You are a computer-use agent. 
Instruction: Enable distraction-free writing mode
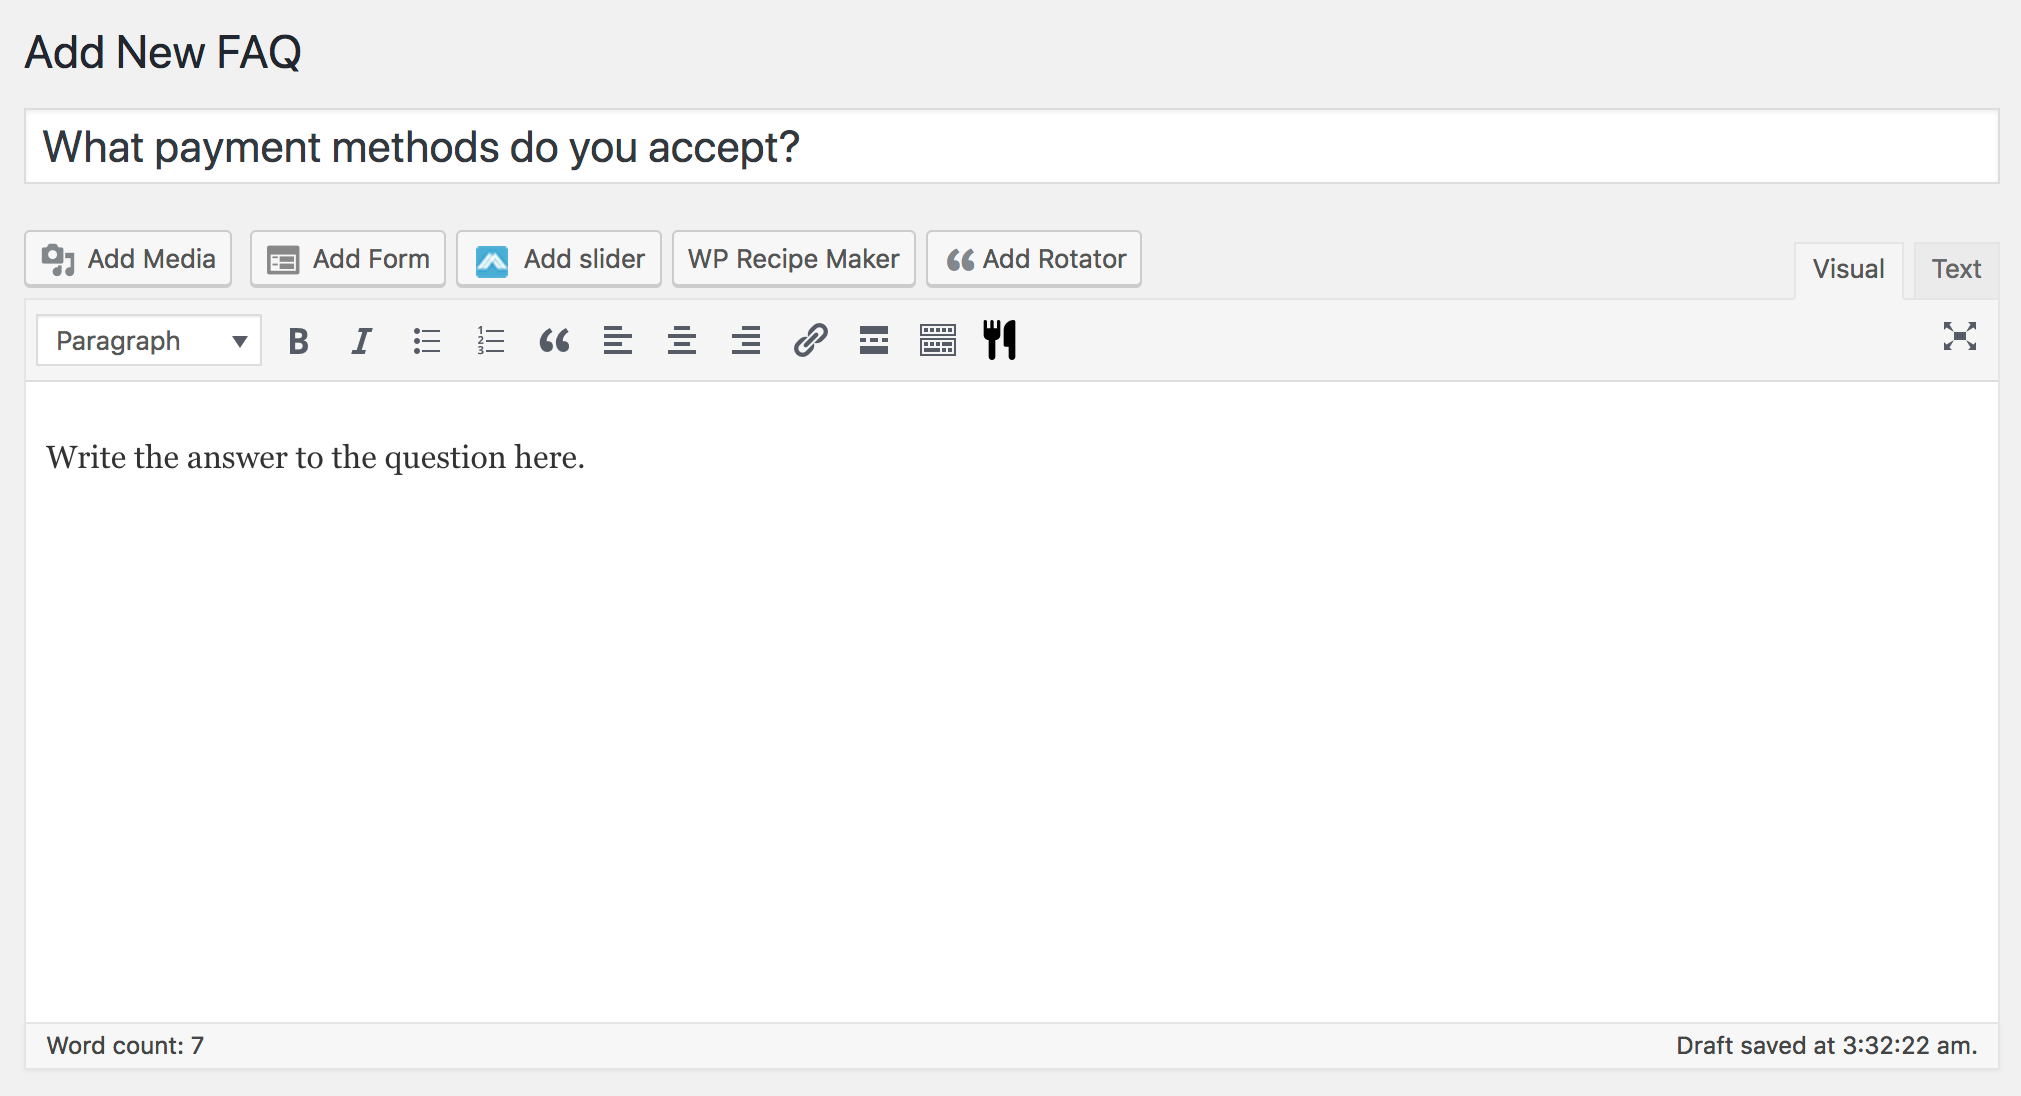(x=1959, y=337)
